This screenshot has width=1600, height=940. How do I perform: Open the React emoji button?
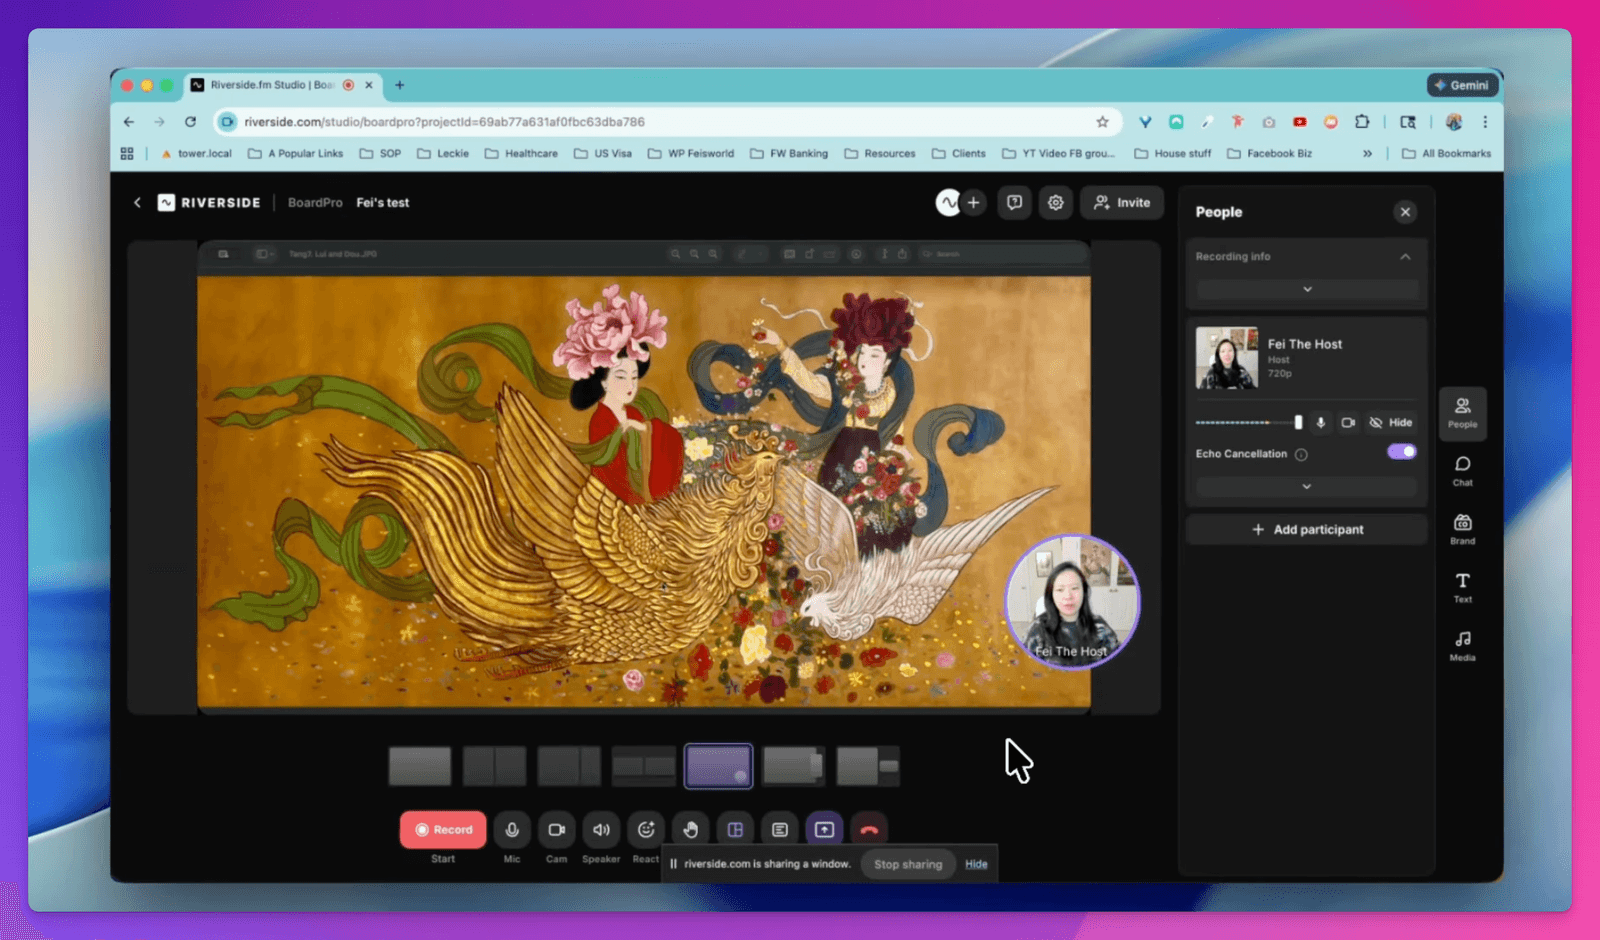646,829
